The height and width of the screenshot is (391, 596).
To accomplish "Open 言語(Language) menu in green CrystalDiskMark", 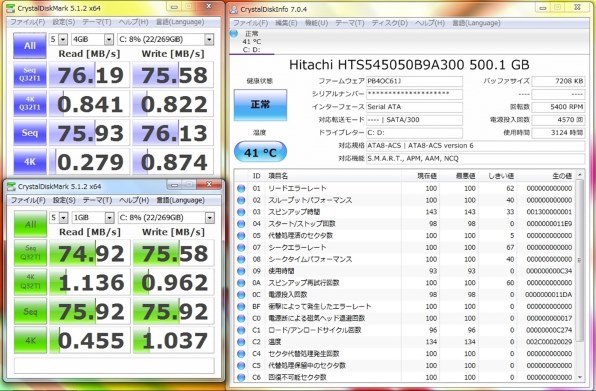I will (x=180, y=200).
